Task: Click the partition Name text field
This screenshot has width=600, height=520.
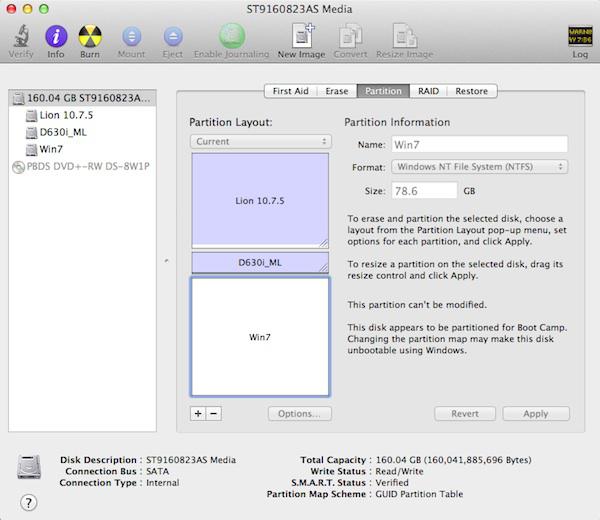Action: tap(479, 144)
